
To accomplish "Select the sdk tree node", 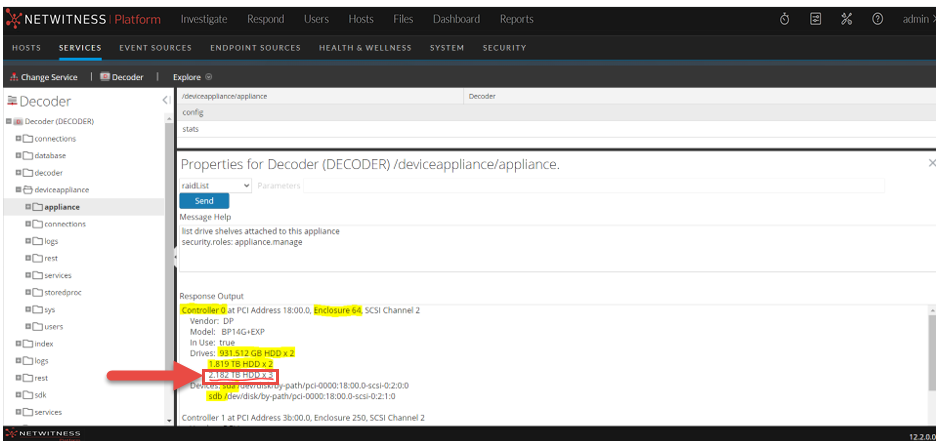I will point(41,395).
